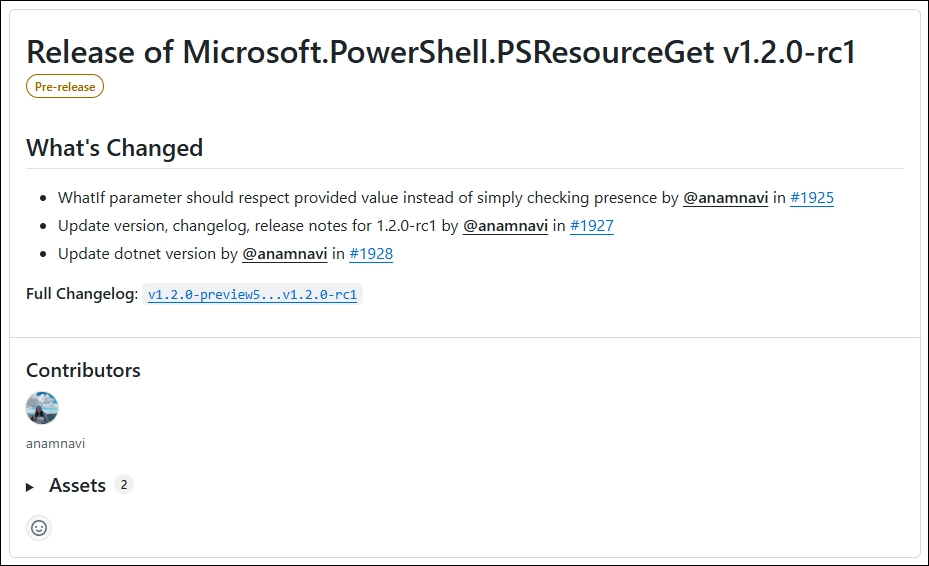The width and height of the screenshot is (929, 566).
Task: Click the anamnavi username below avatar
Action: coord(56,443)
